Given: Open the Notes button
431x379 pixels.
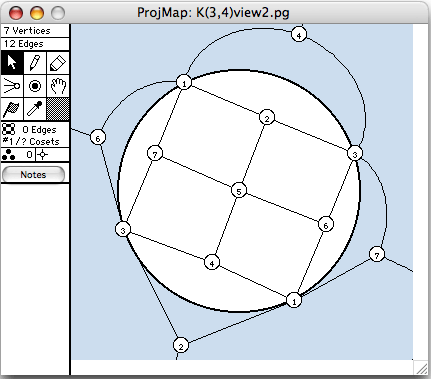Looking at the screenshot, I should [x=33, y=175].
